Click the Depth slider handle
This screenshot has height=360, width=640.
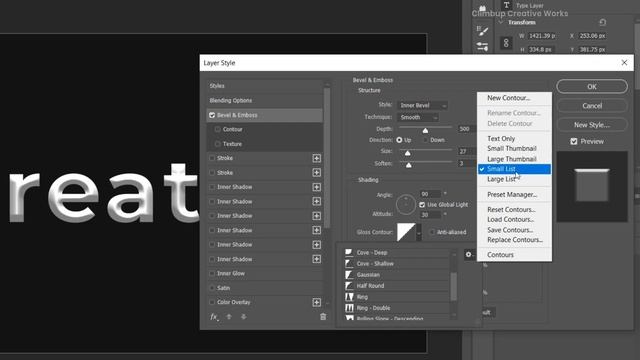(425, 131)
